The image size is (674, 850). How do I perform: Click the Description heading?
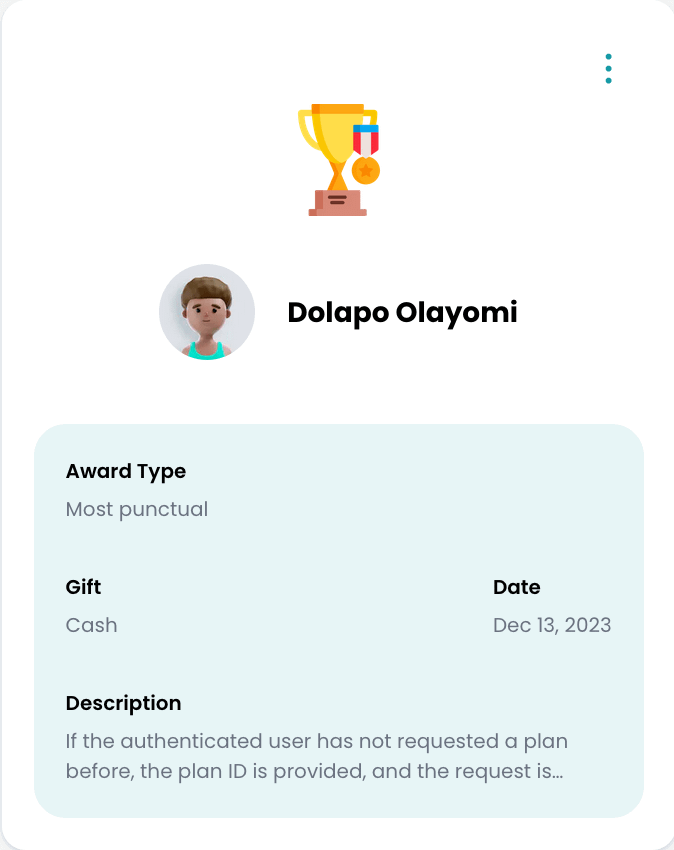pyautogui.click(x=124, y=703)
